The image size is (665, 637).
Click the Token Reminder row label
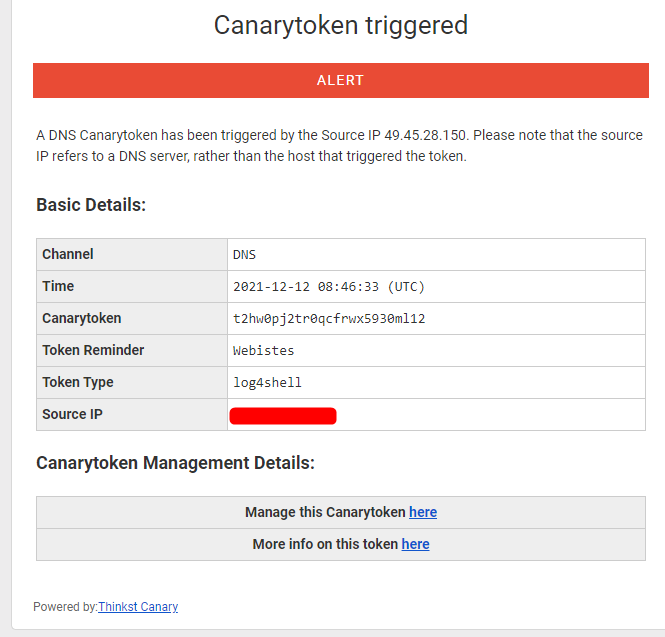click(x=93, y=350)
